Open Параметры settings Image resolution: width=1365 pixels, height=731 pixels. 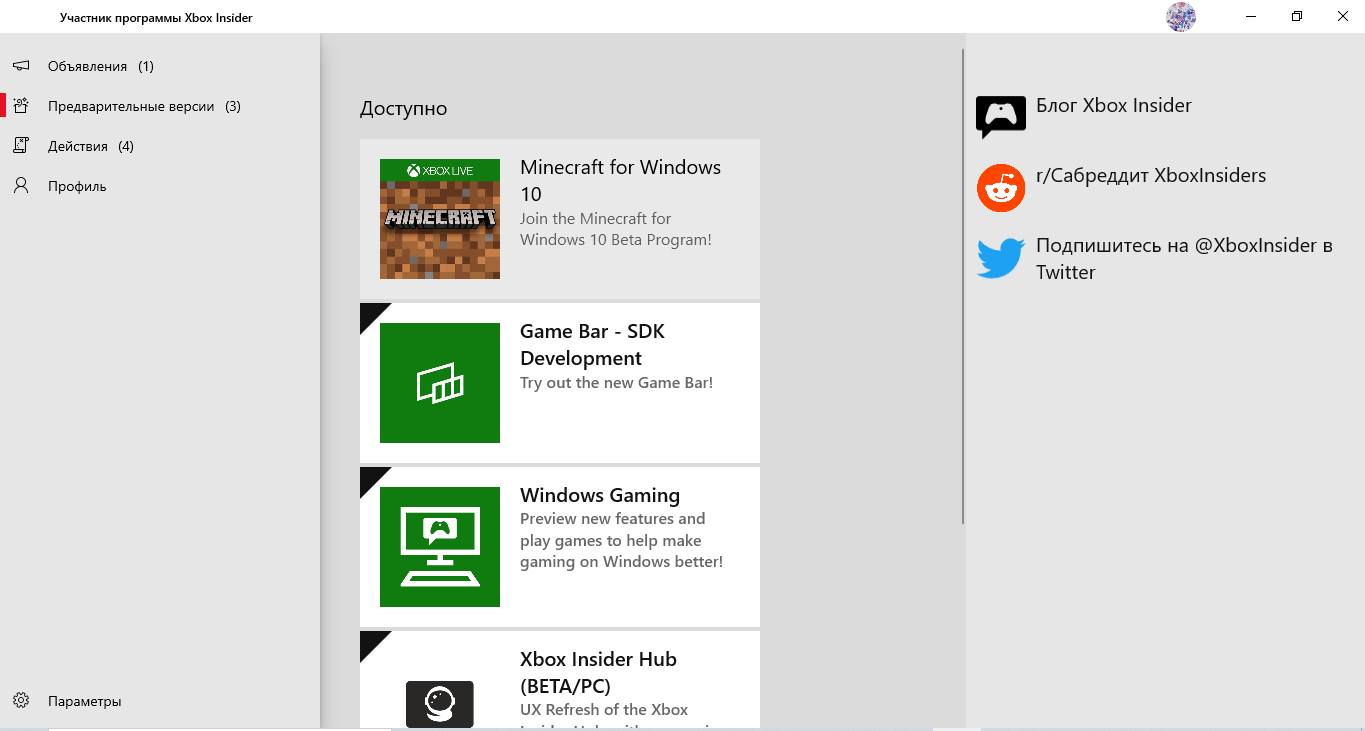click(160, 701)
